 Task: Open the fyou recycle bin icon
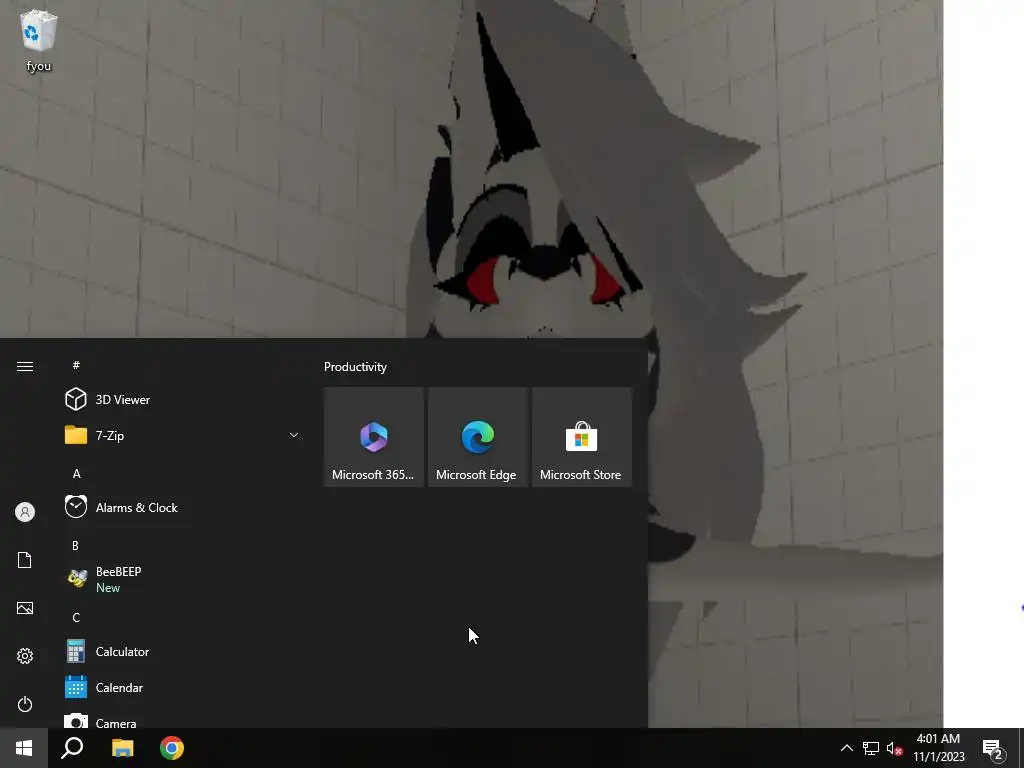click(x=39, y=40)
